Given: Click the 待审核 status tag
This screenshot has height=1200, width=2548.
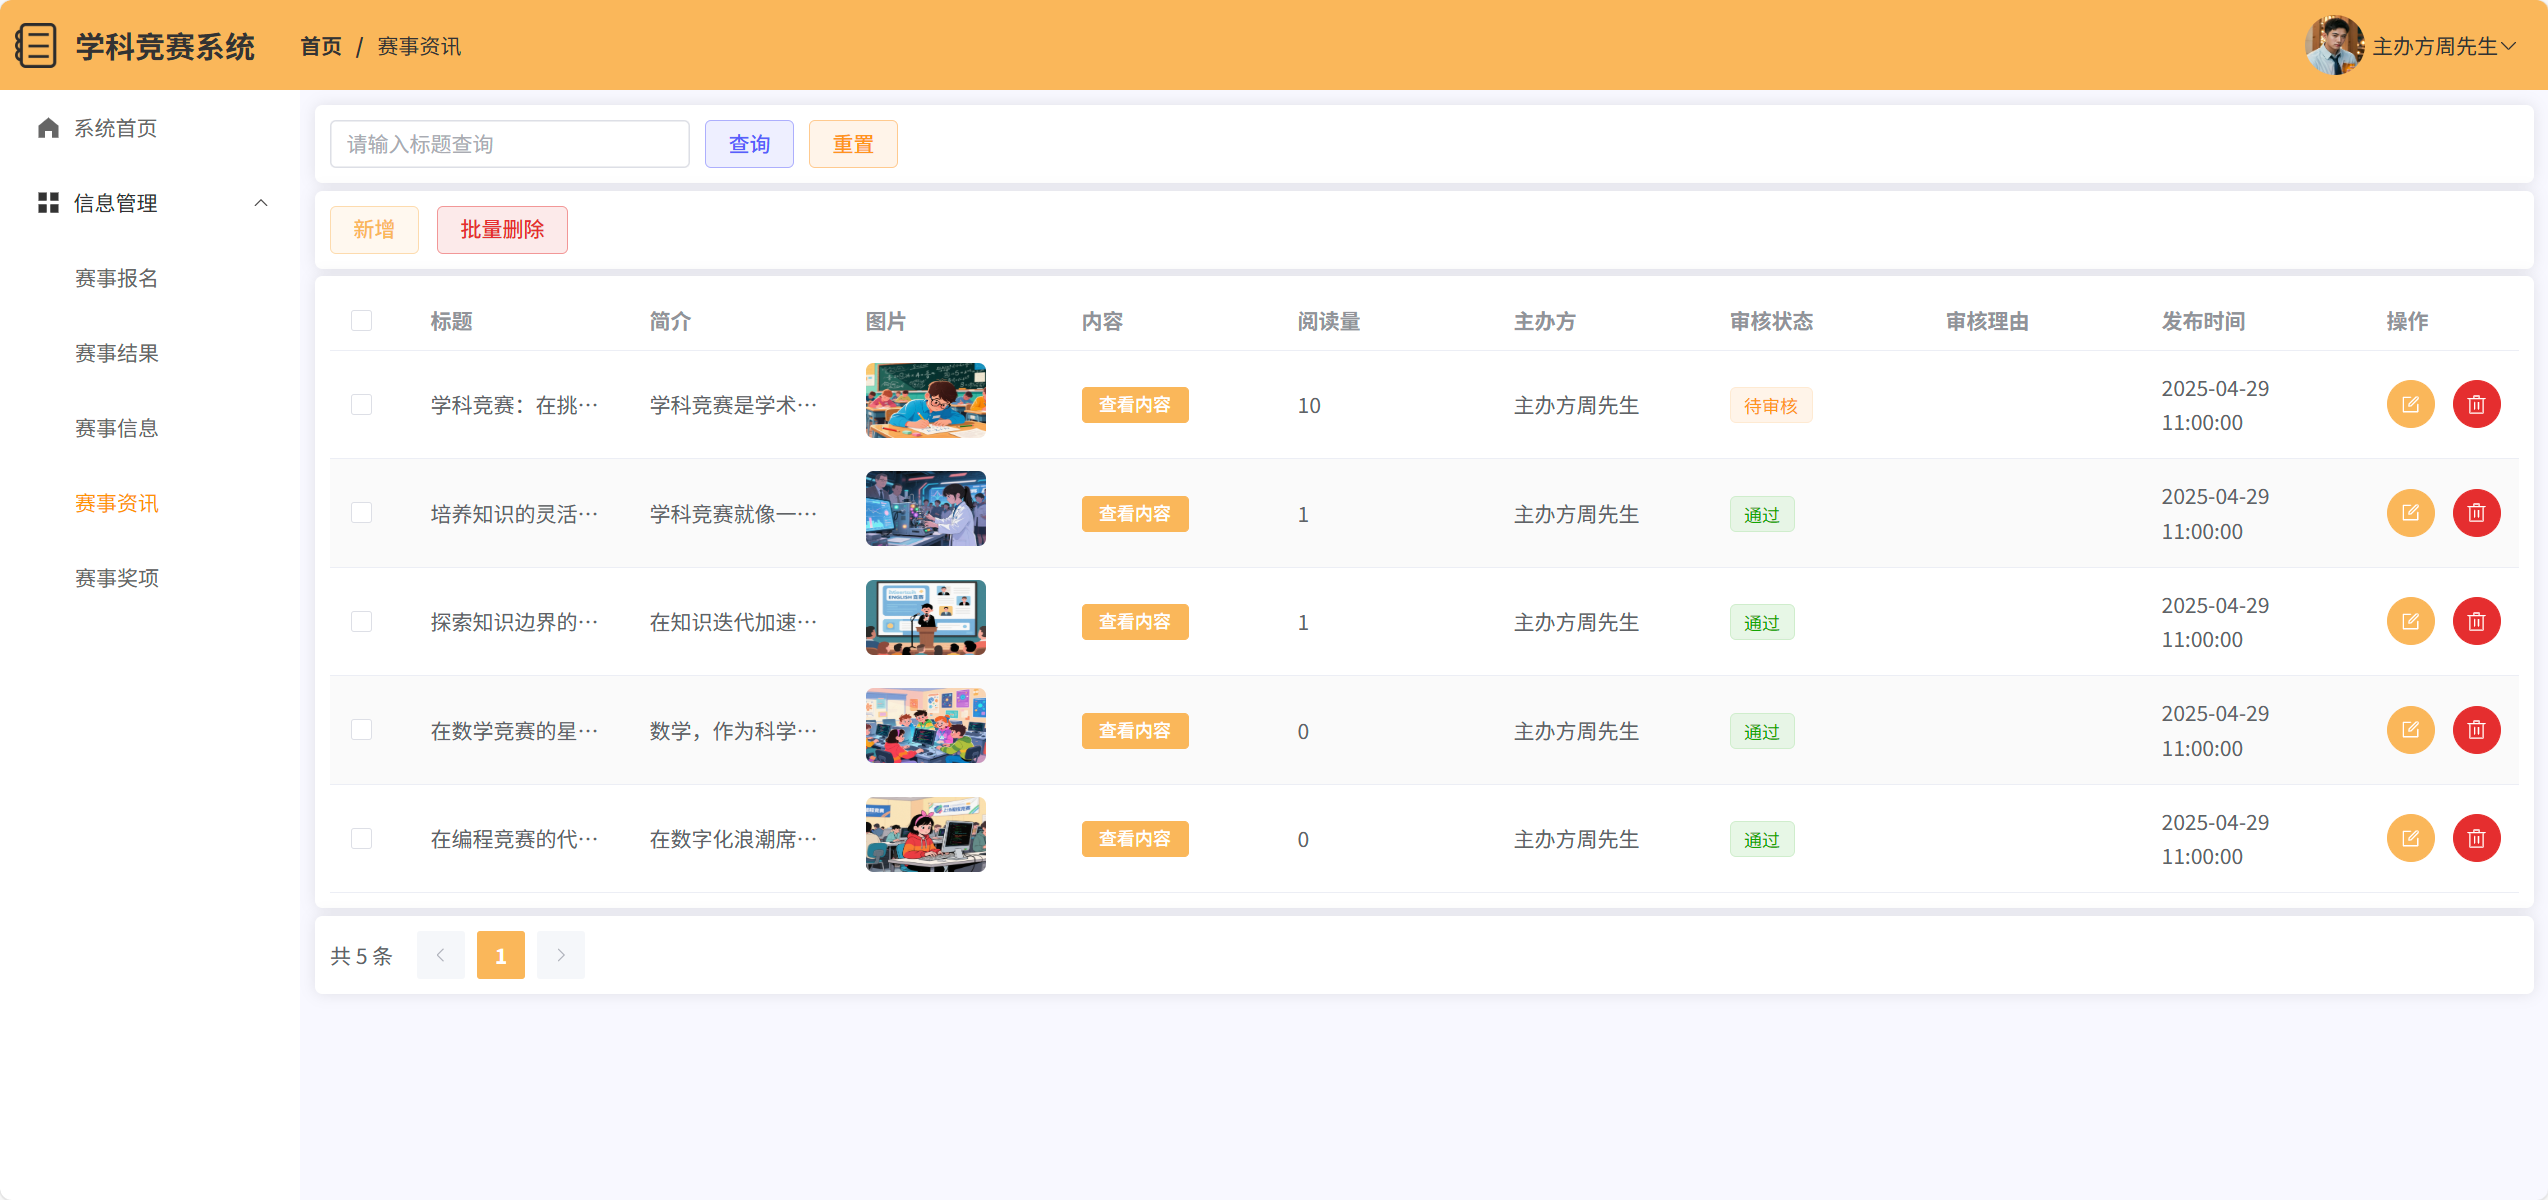Looking at the screenshot, I should click(x=1770, y=406).
